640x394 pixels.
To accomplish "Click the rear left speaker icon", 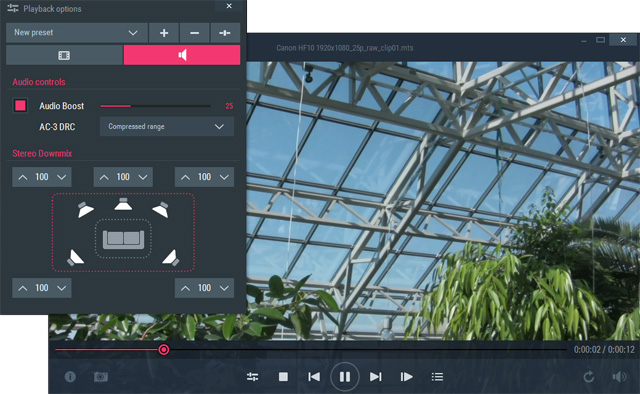I will click(75, 258).
